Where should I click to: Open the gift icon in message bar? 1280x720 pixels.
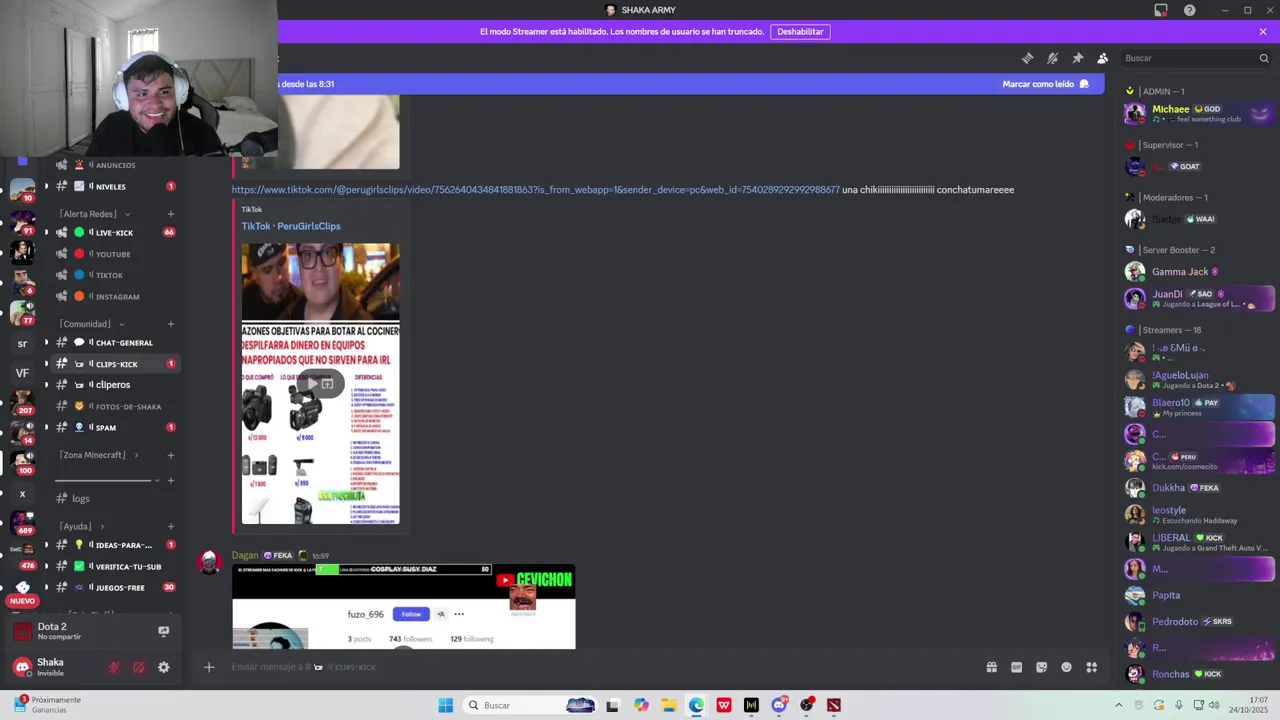991,667
